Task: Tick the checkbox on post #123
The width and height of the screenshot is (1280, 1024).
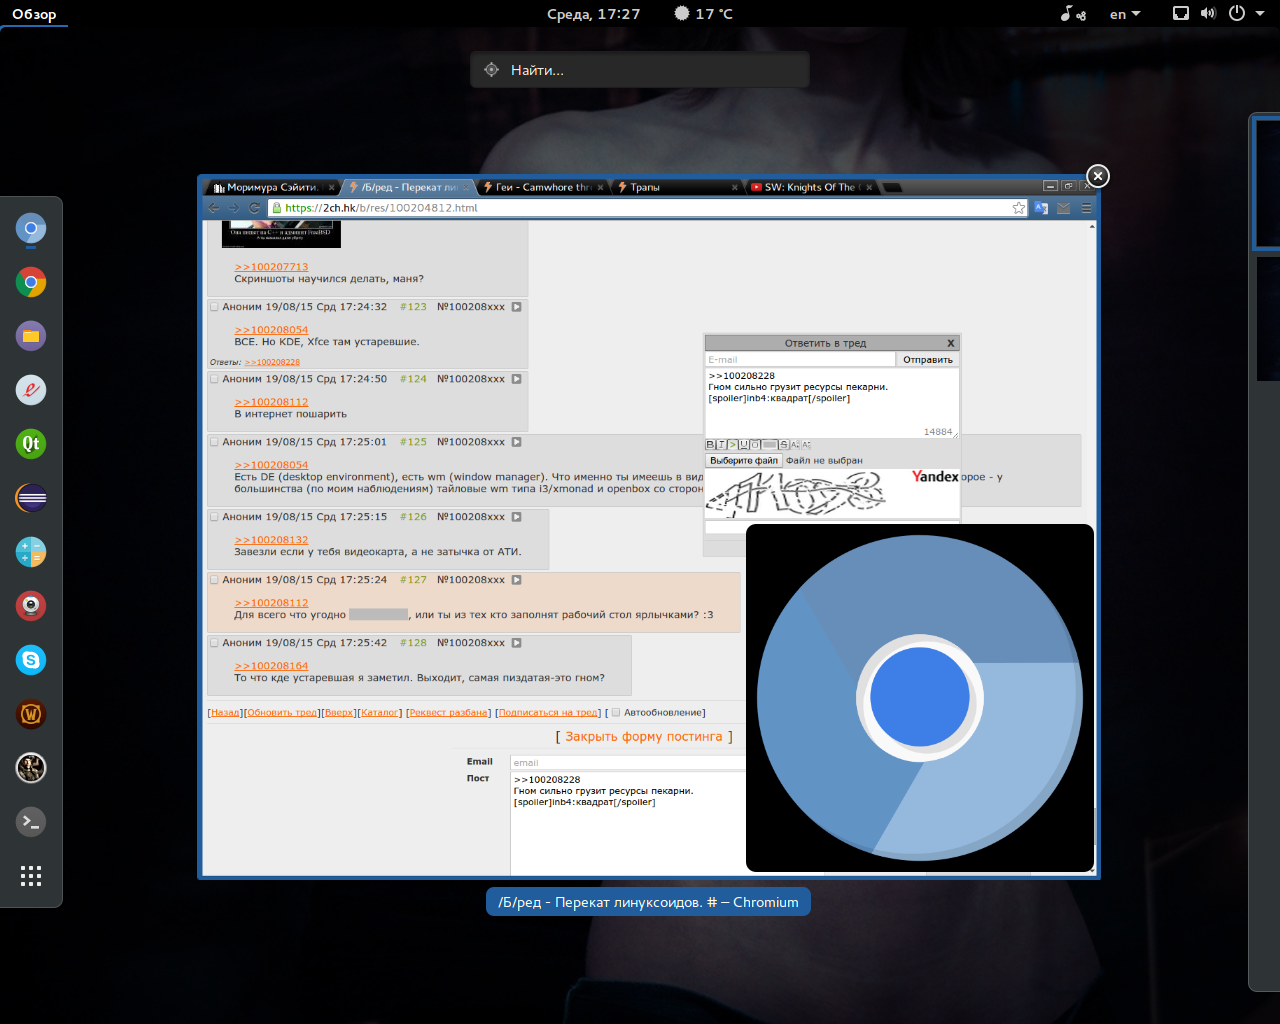Action: point(214,307)
